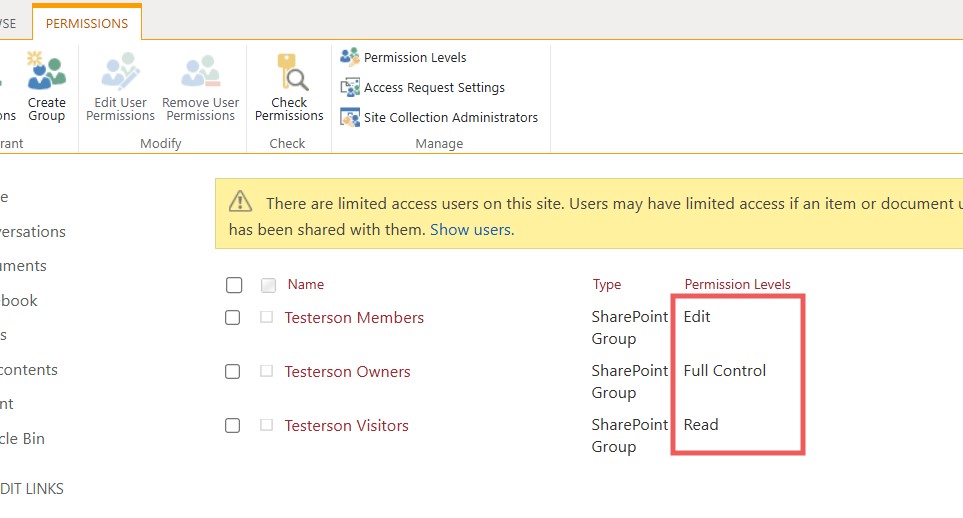Screen dimensions: 963x518
Task: Switch to the PERMISSIONS ribbon tab
Action: [87, 23]
